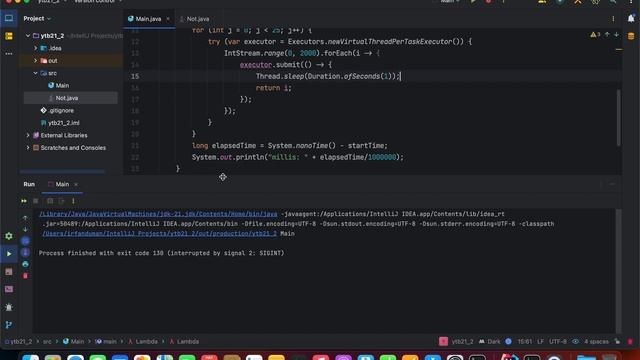The width and height of the screenshot is (640, 360).
Task: Change 4 spaces indent setting
Action: point(596,342)
